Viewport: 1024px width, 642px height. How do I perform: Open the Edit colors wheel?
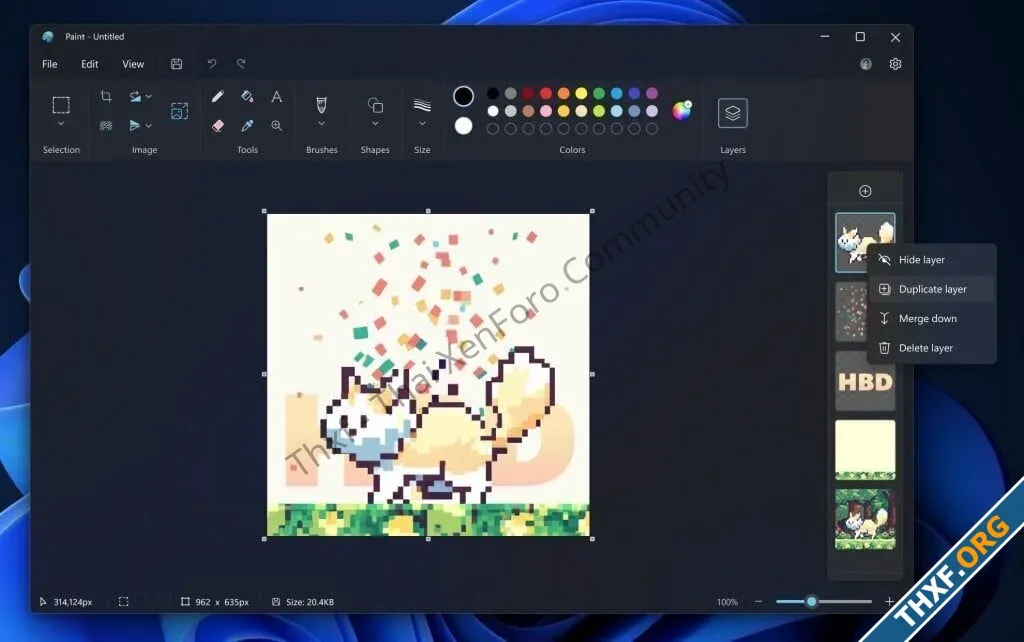[x=682, y=110]
